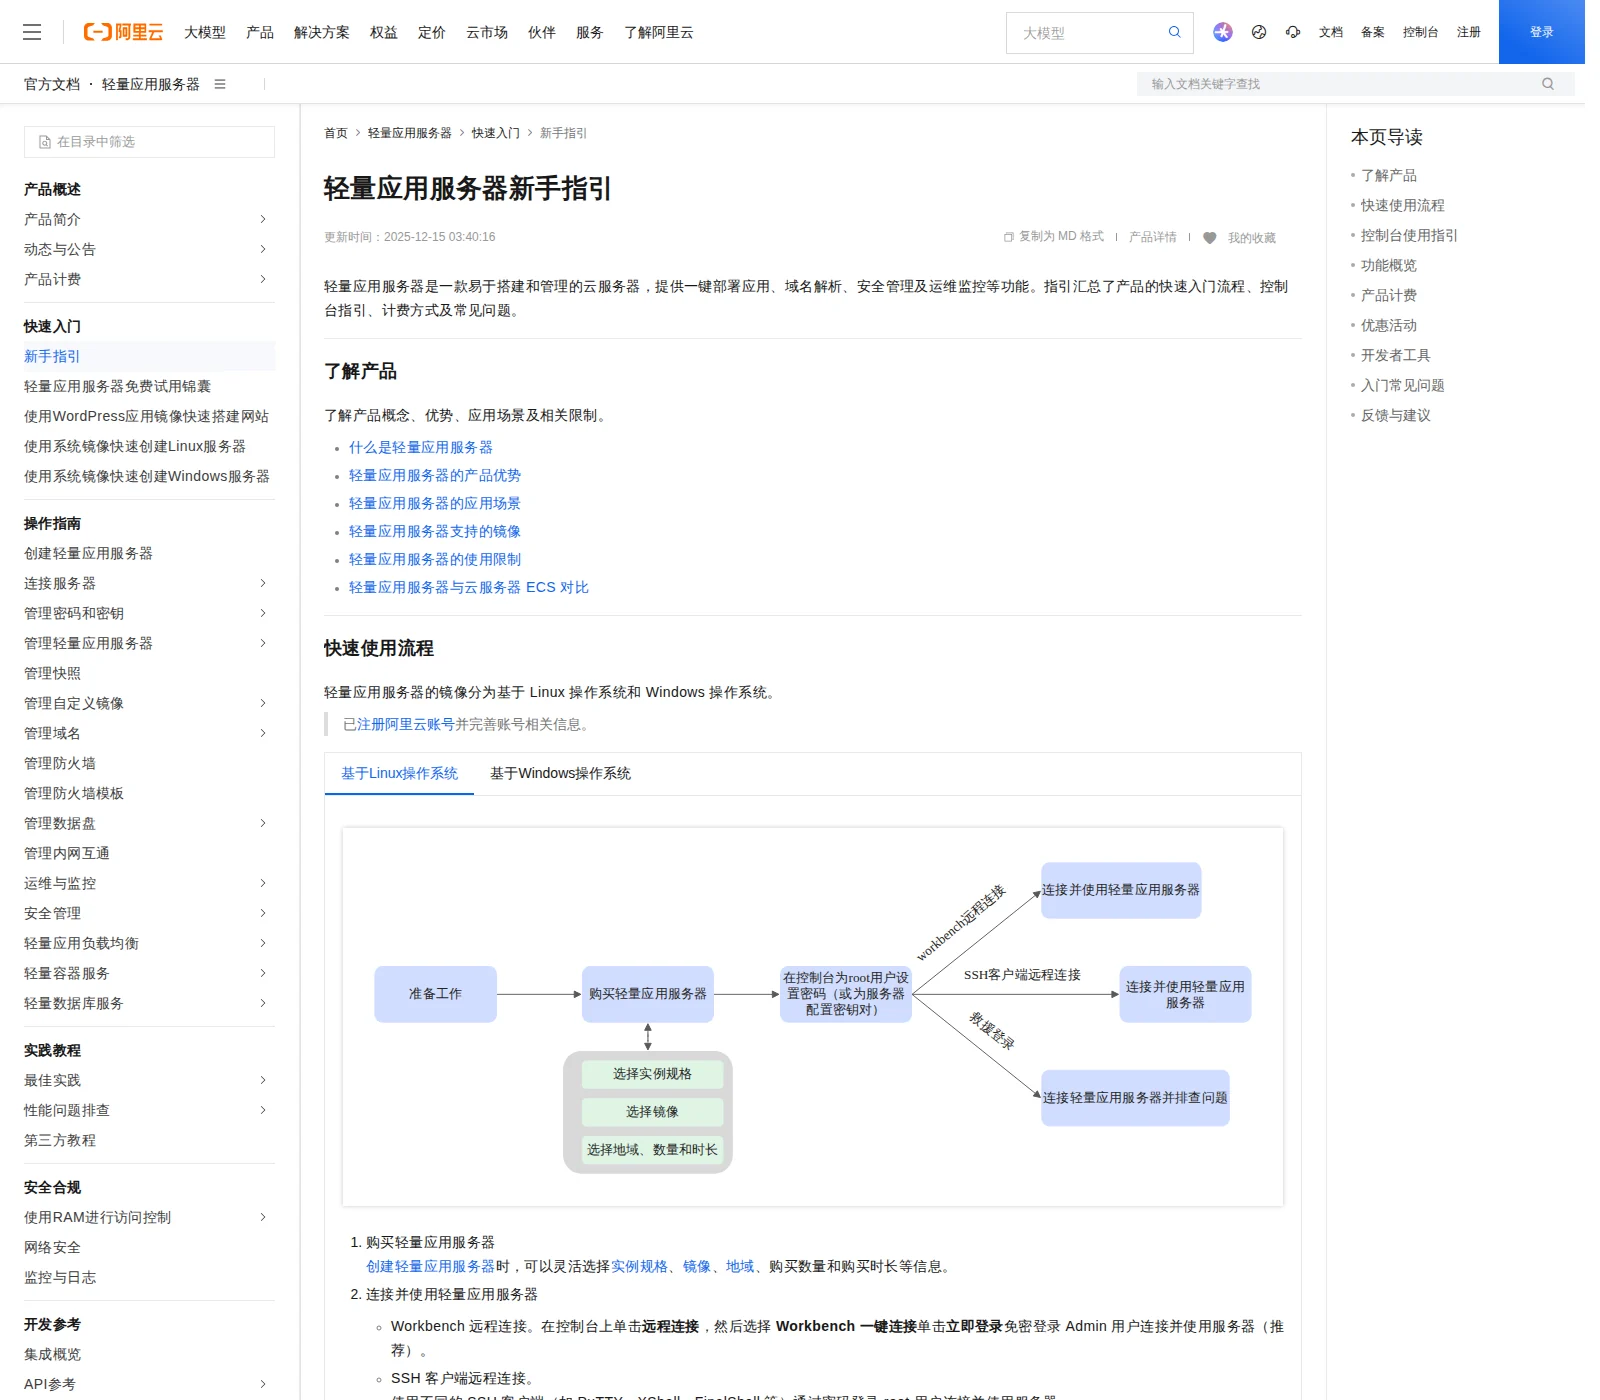
Task: Click 备案 in the header
Action: pos(1373,32)
